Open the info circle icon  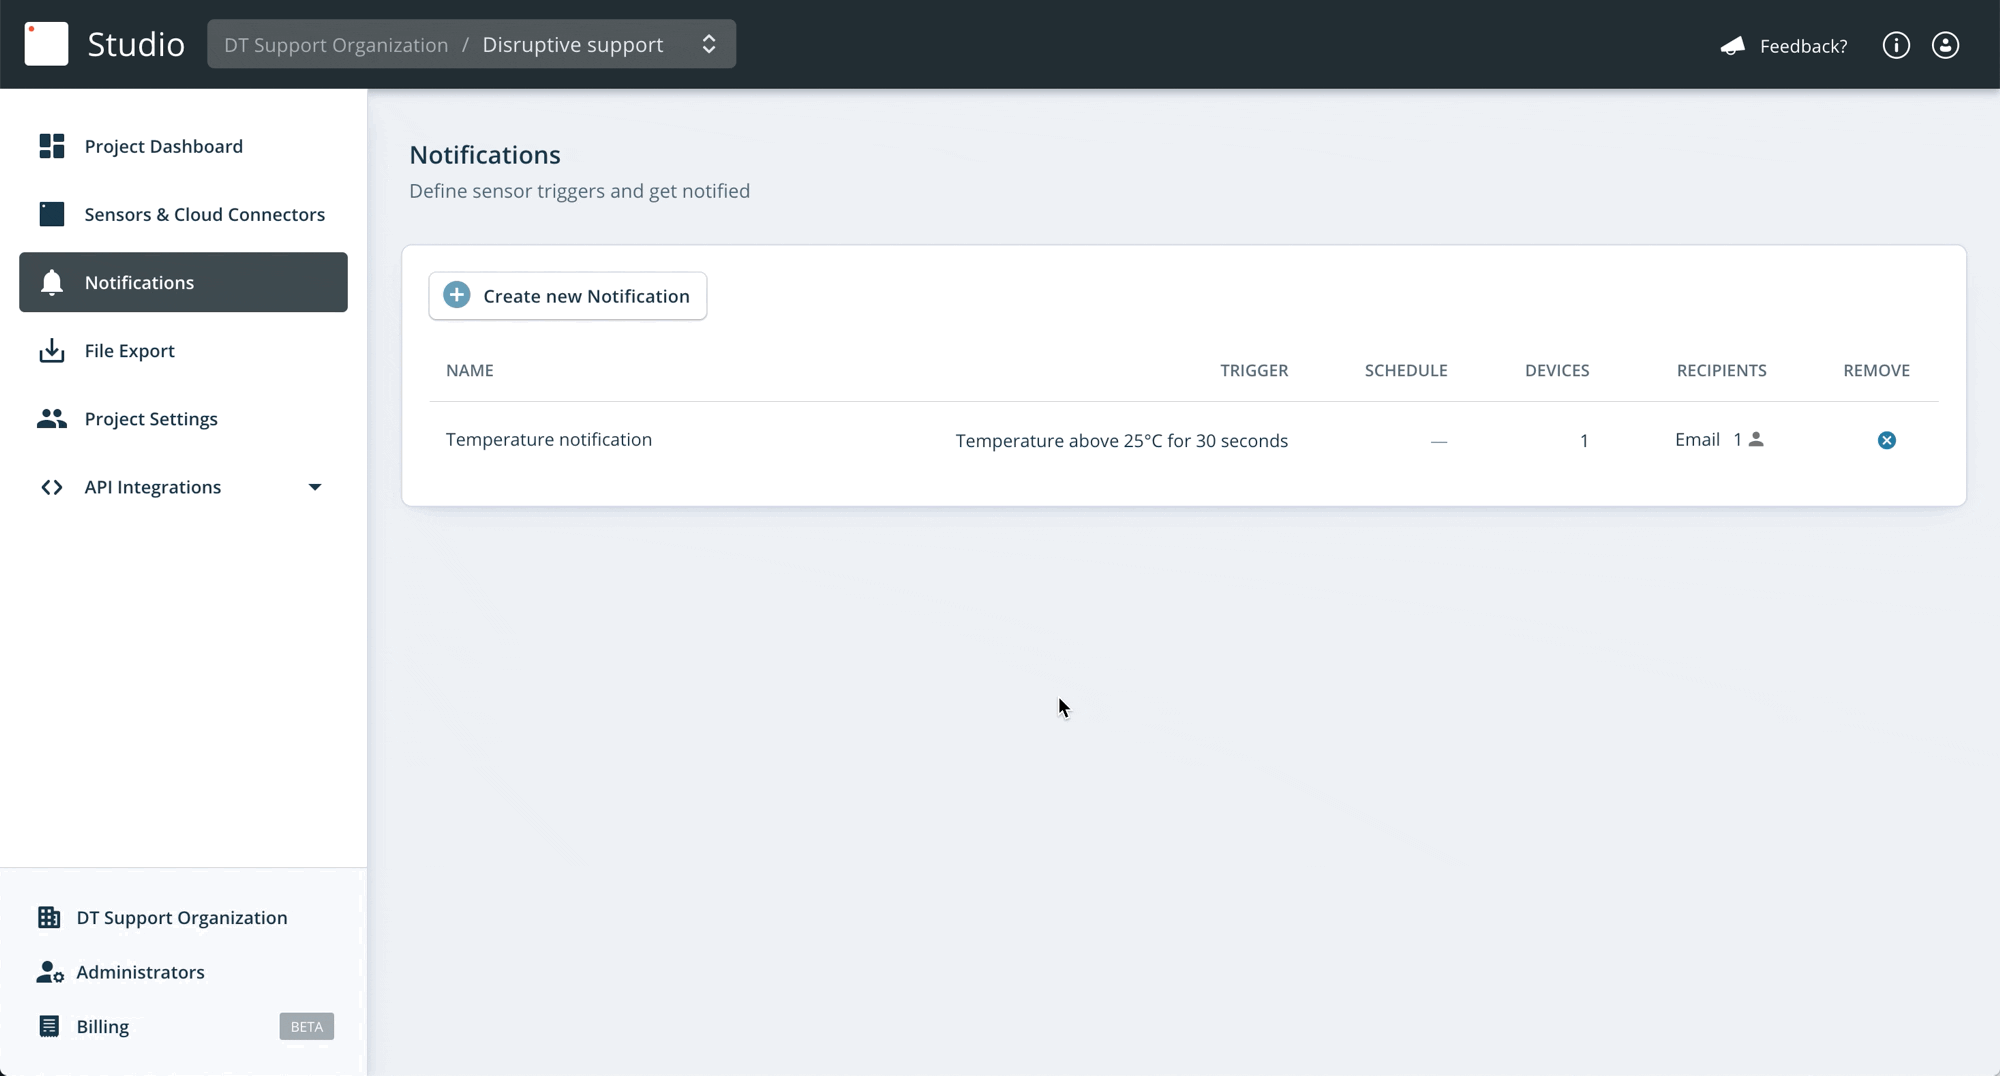pos(1896,45)
